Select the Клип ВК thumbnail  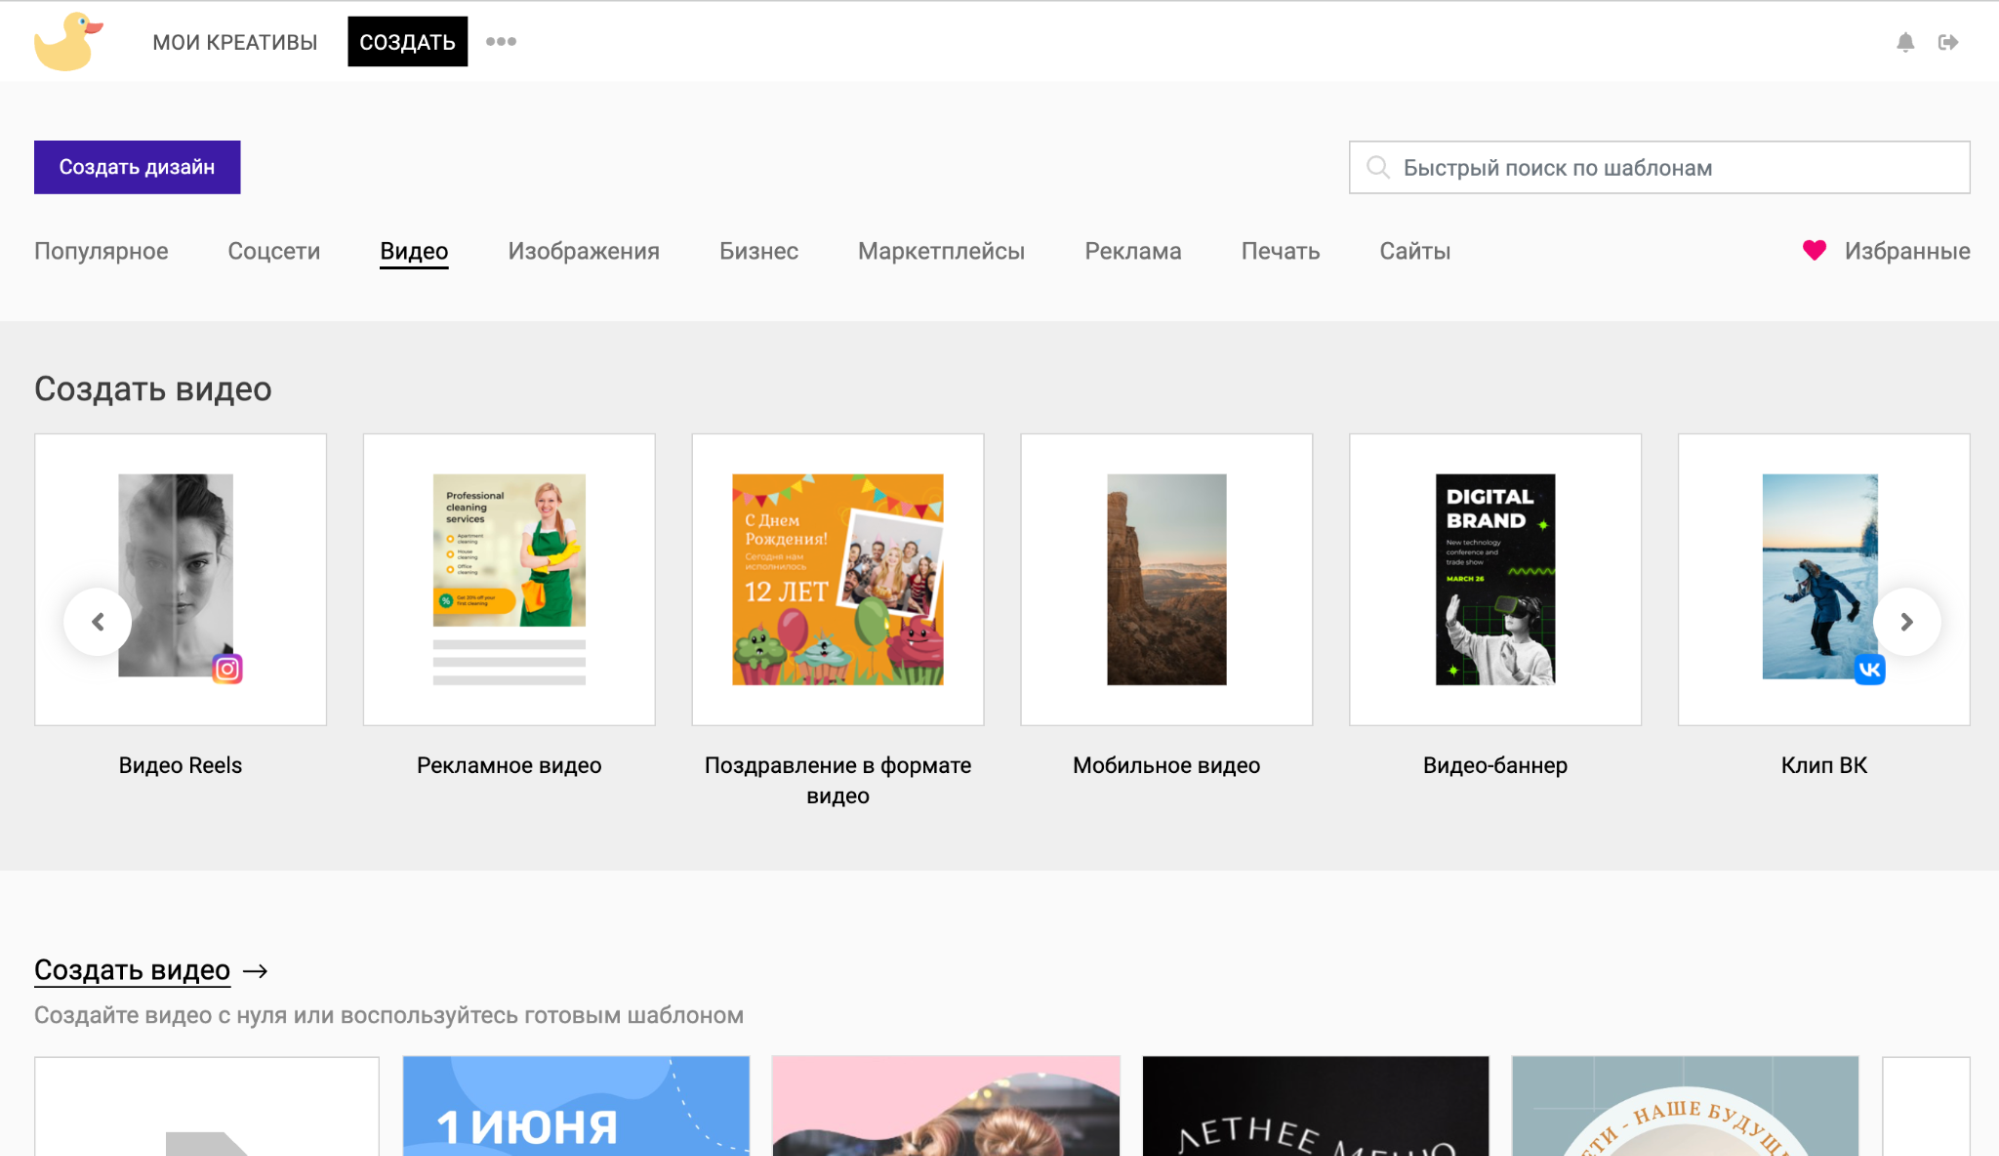1824,579
